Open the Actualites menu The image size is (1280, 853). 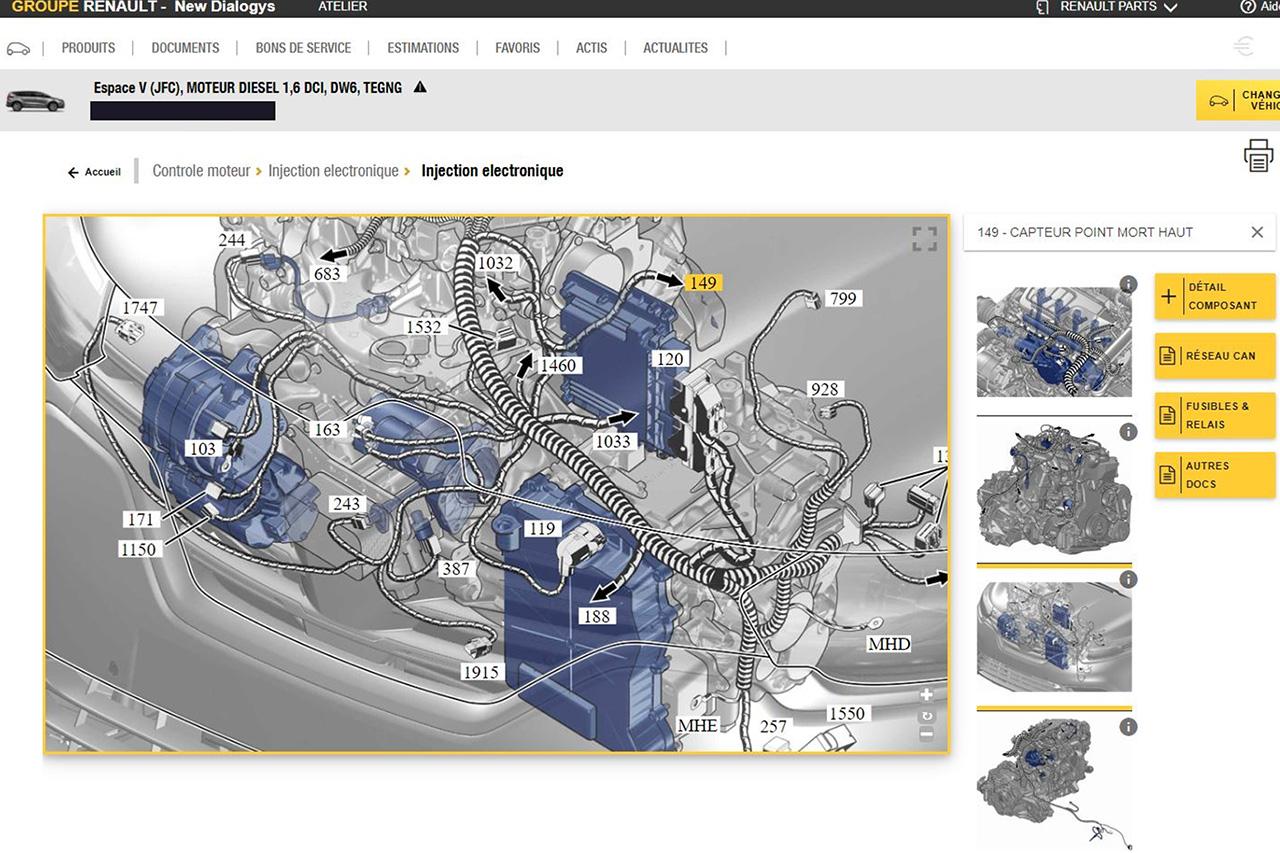point(675,47)
